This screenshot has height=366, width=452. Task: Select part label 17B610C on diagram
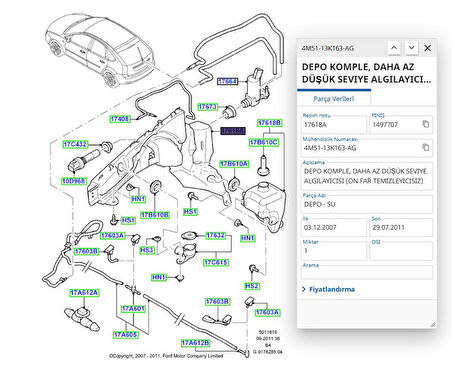263,143
